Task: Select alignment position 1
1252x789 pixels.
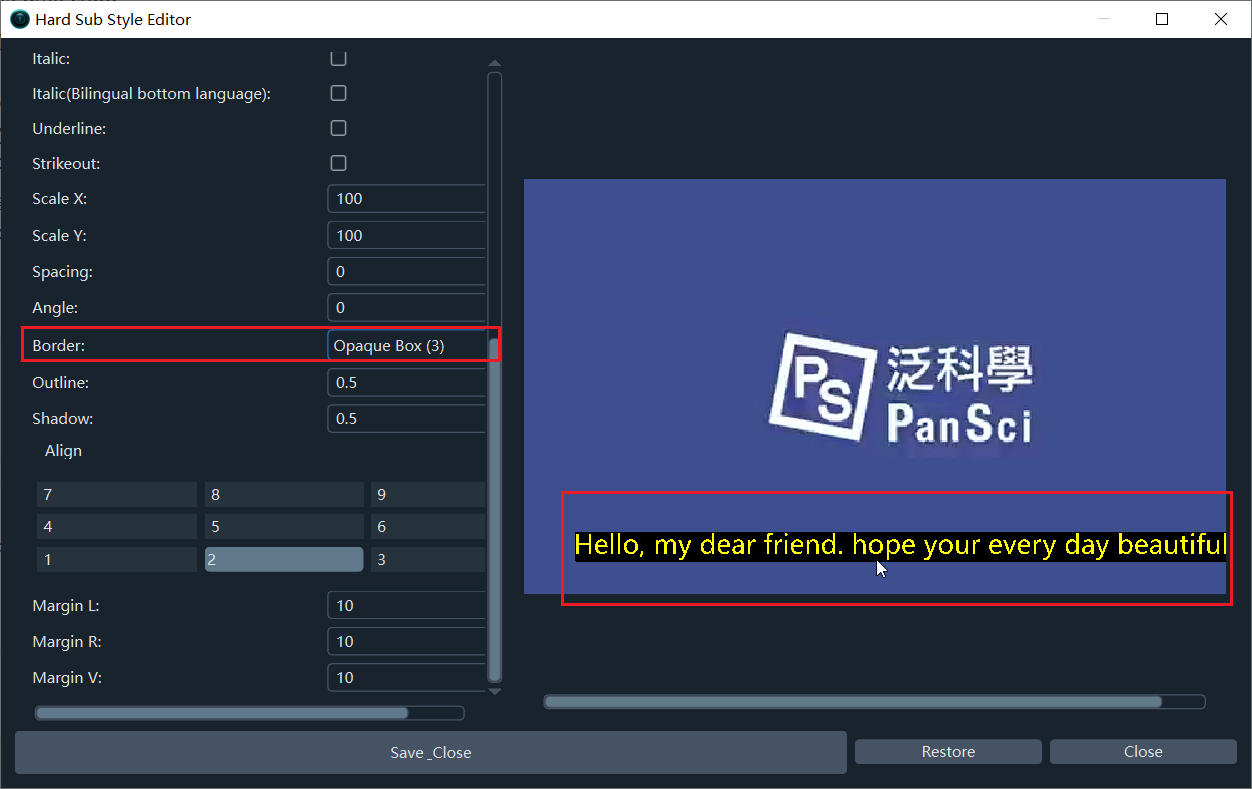Action: (116, 560)
